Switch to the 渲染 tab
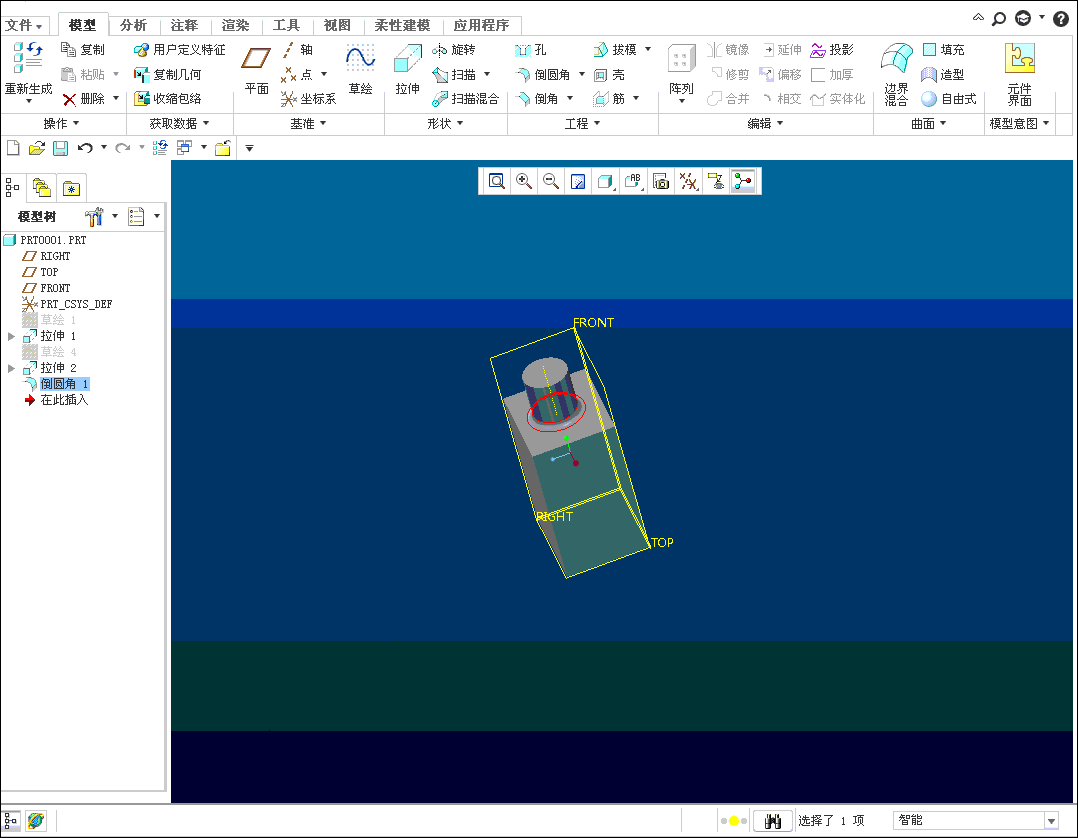The image size is (1078, 838). pos(235,25)
